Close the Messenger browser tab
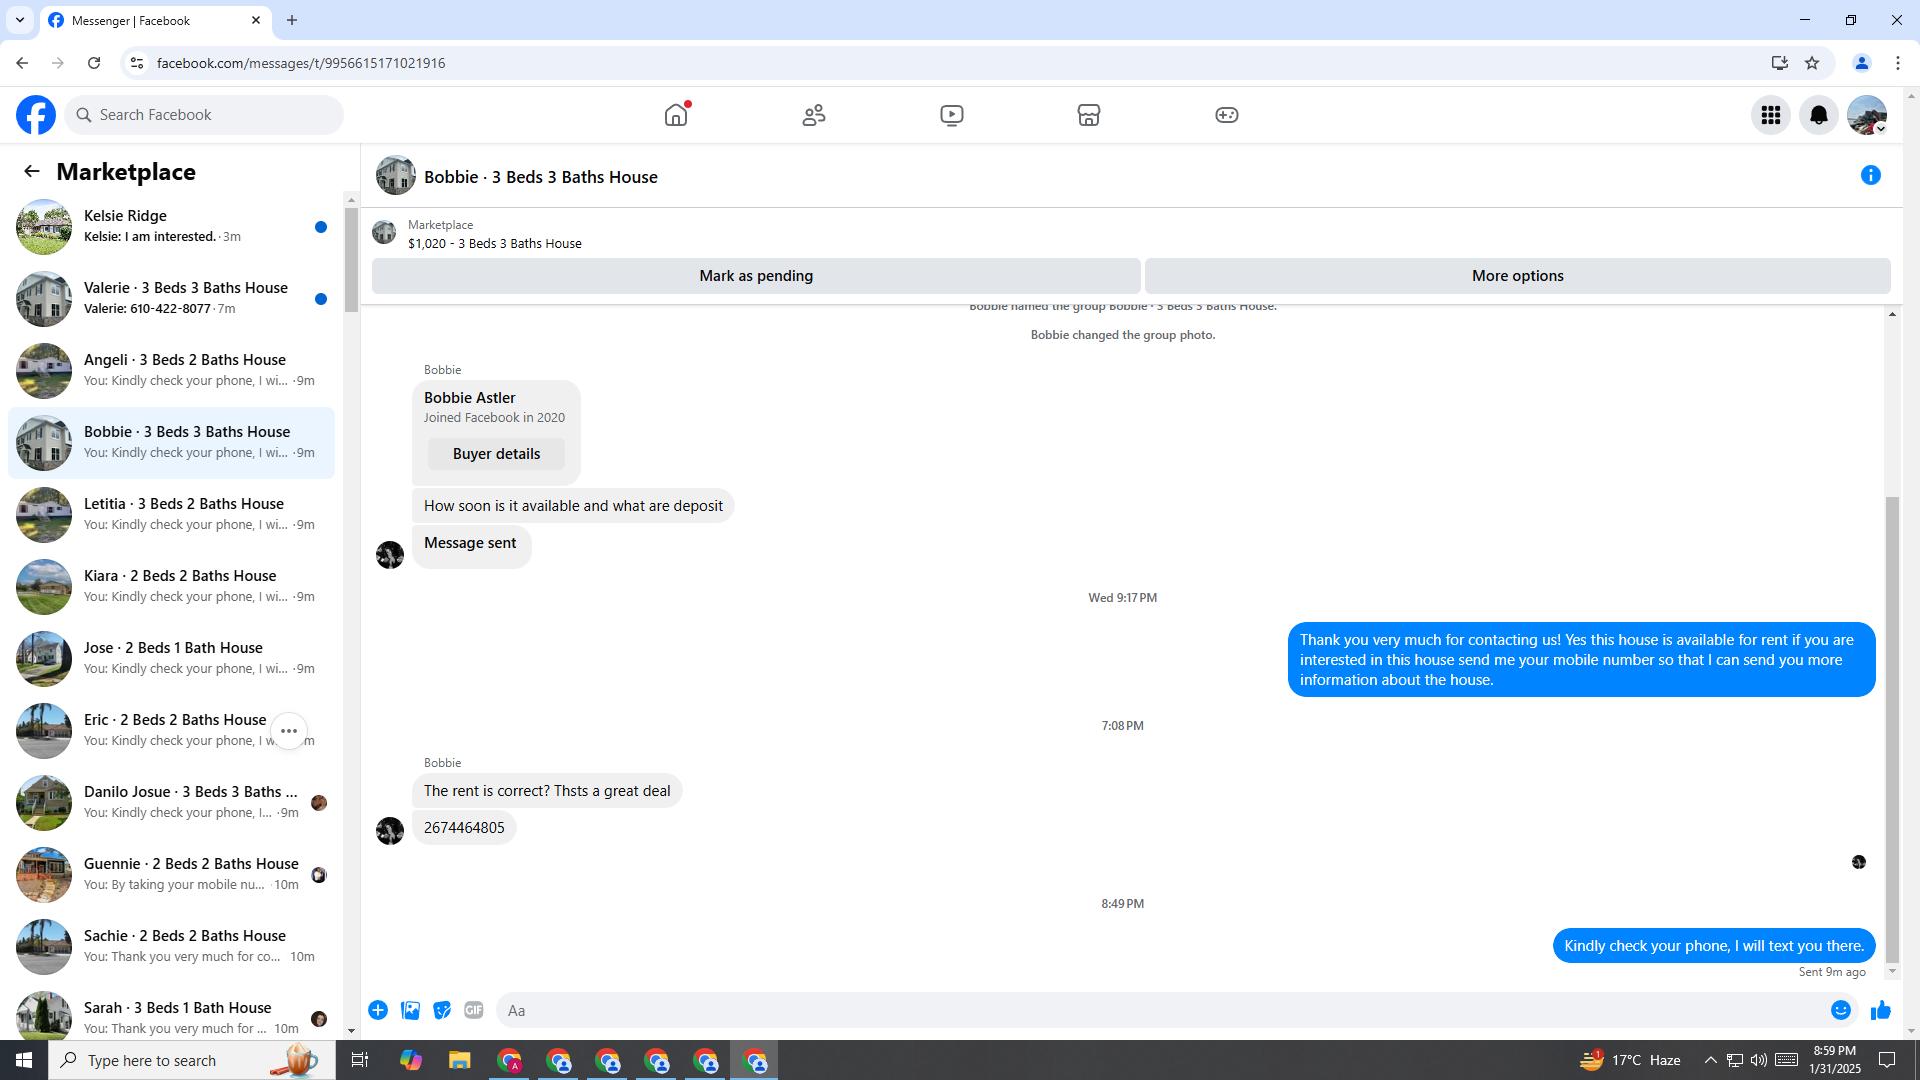 pos(256,20)
